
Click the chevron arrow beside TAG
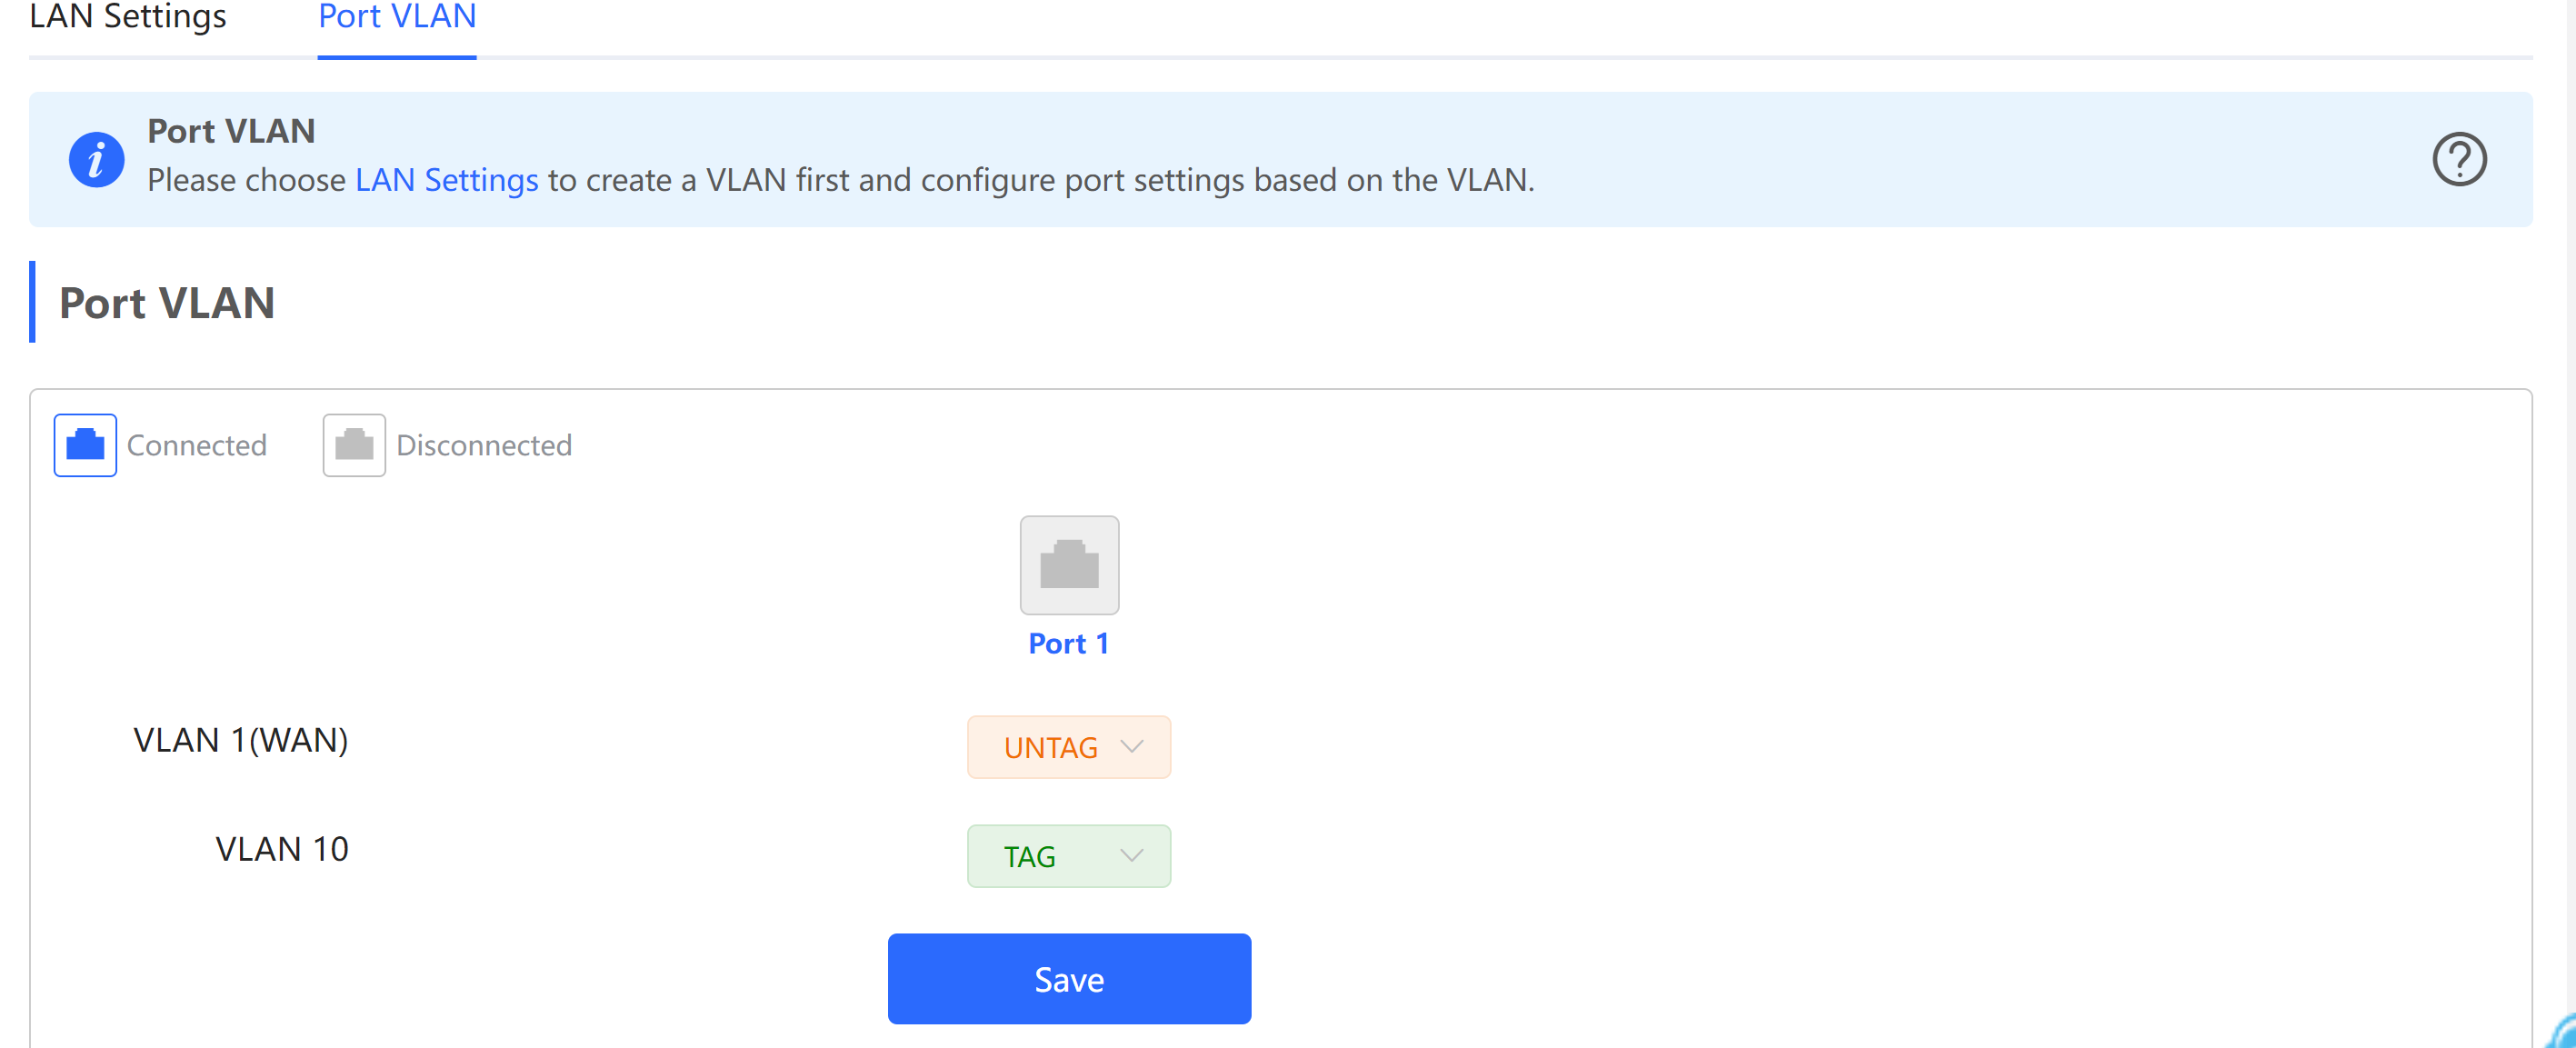1132,856
